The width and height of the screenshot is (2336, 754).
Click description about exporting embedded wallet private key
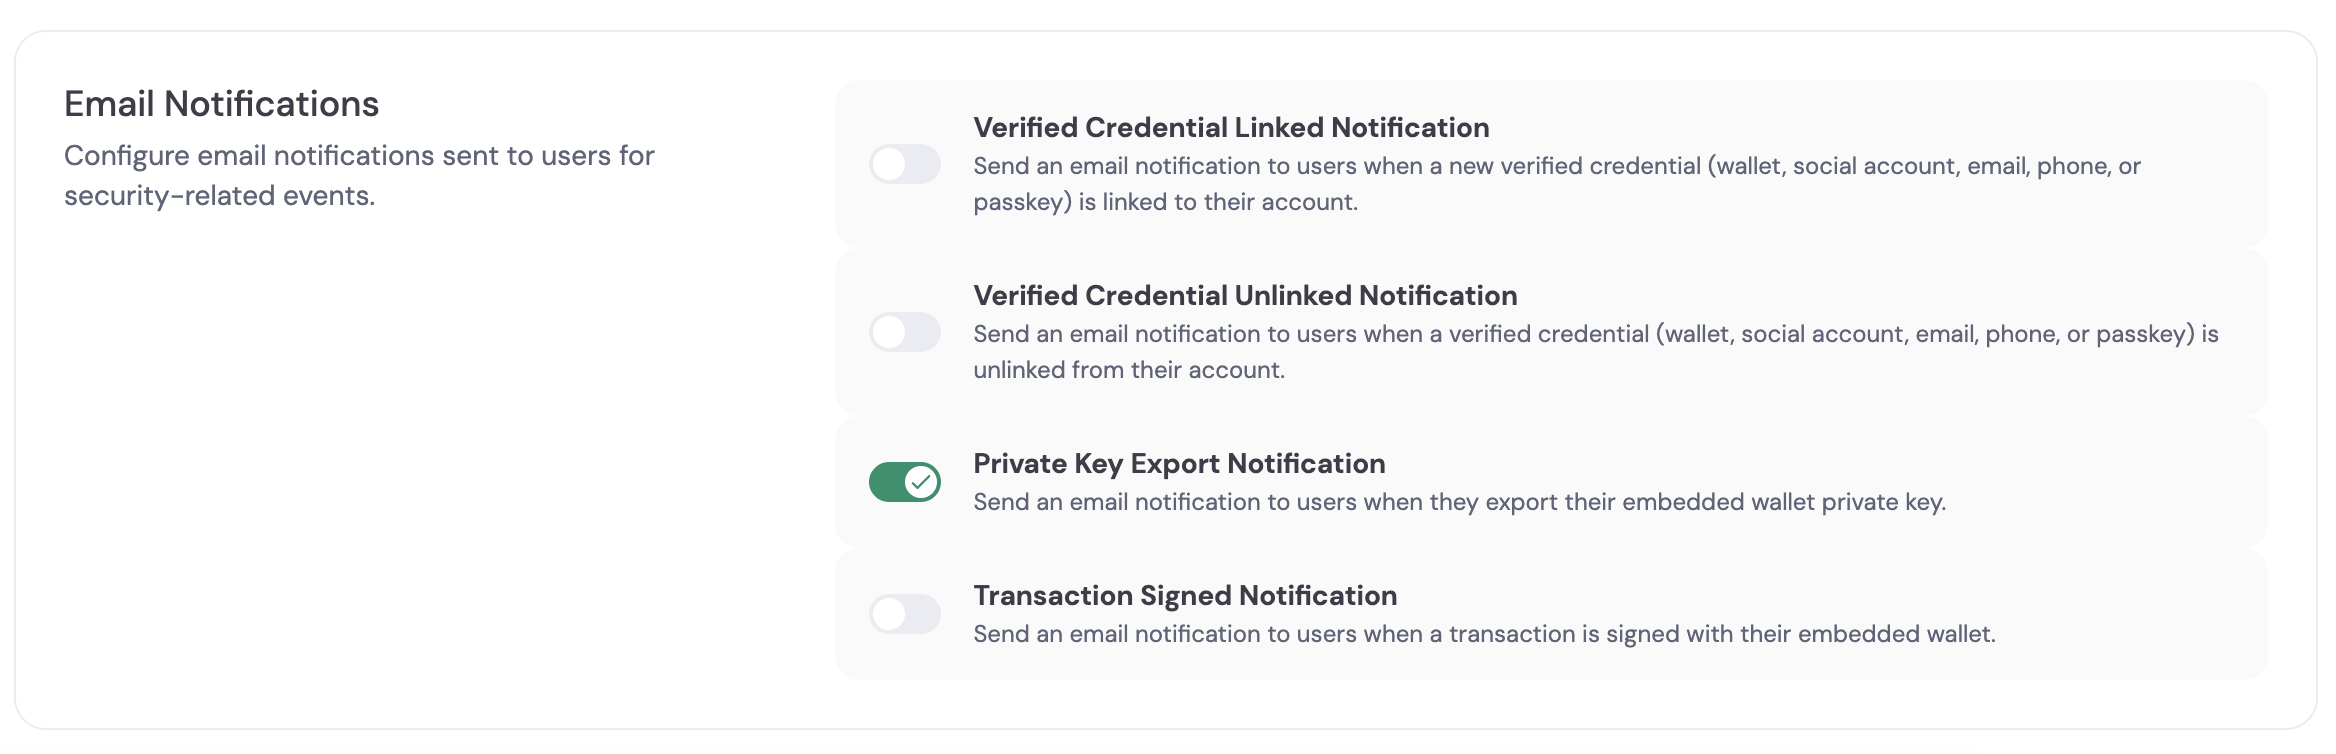[1459, 502]
